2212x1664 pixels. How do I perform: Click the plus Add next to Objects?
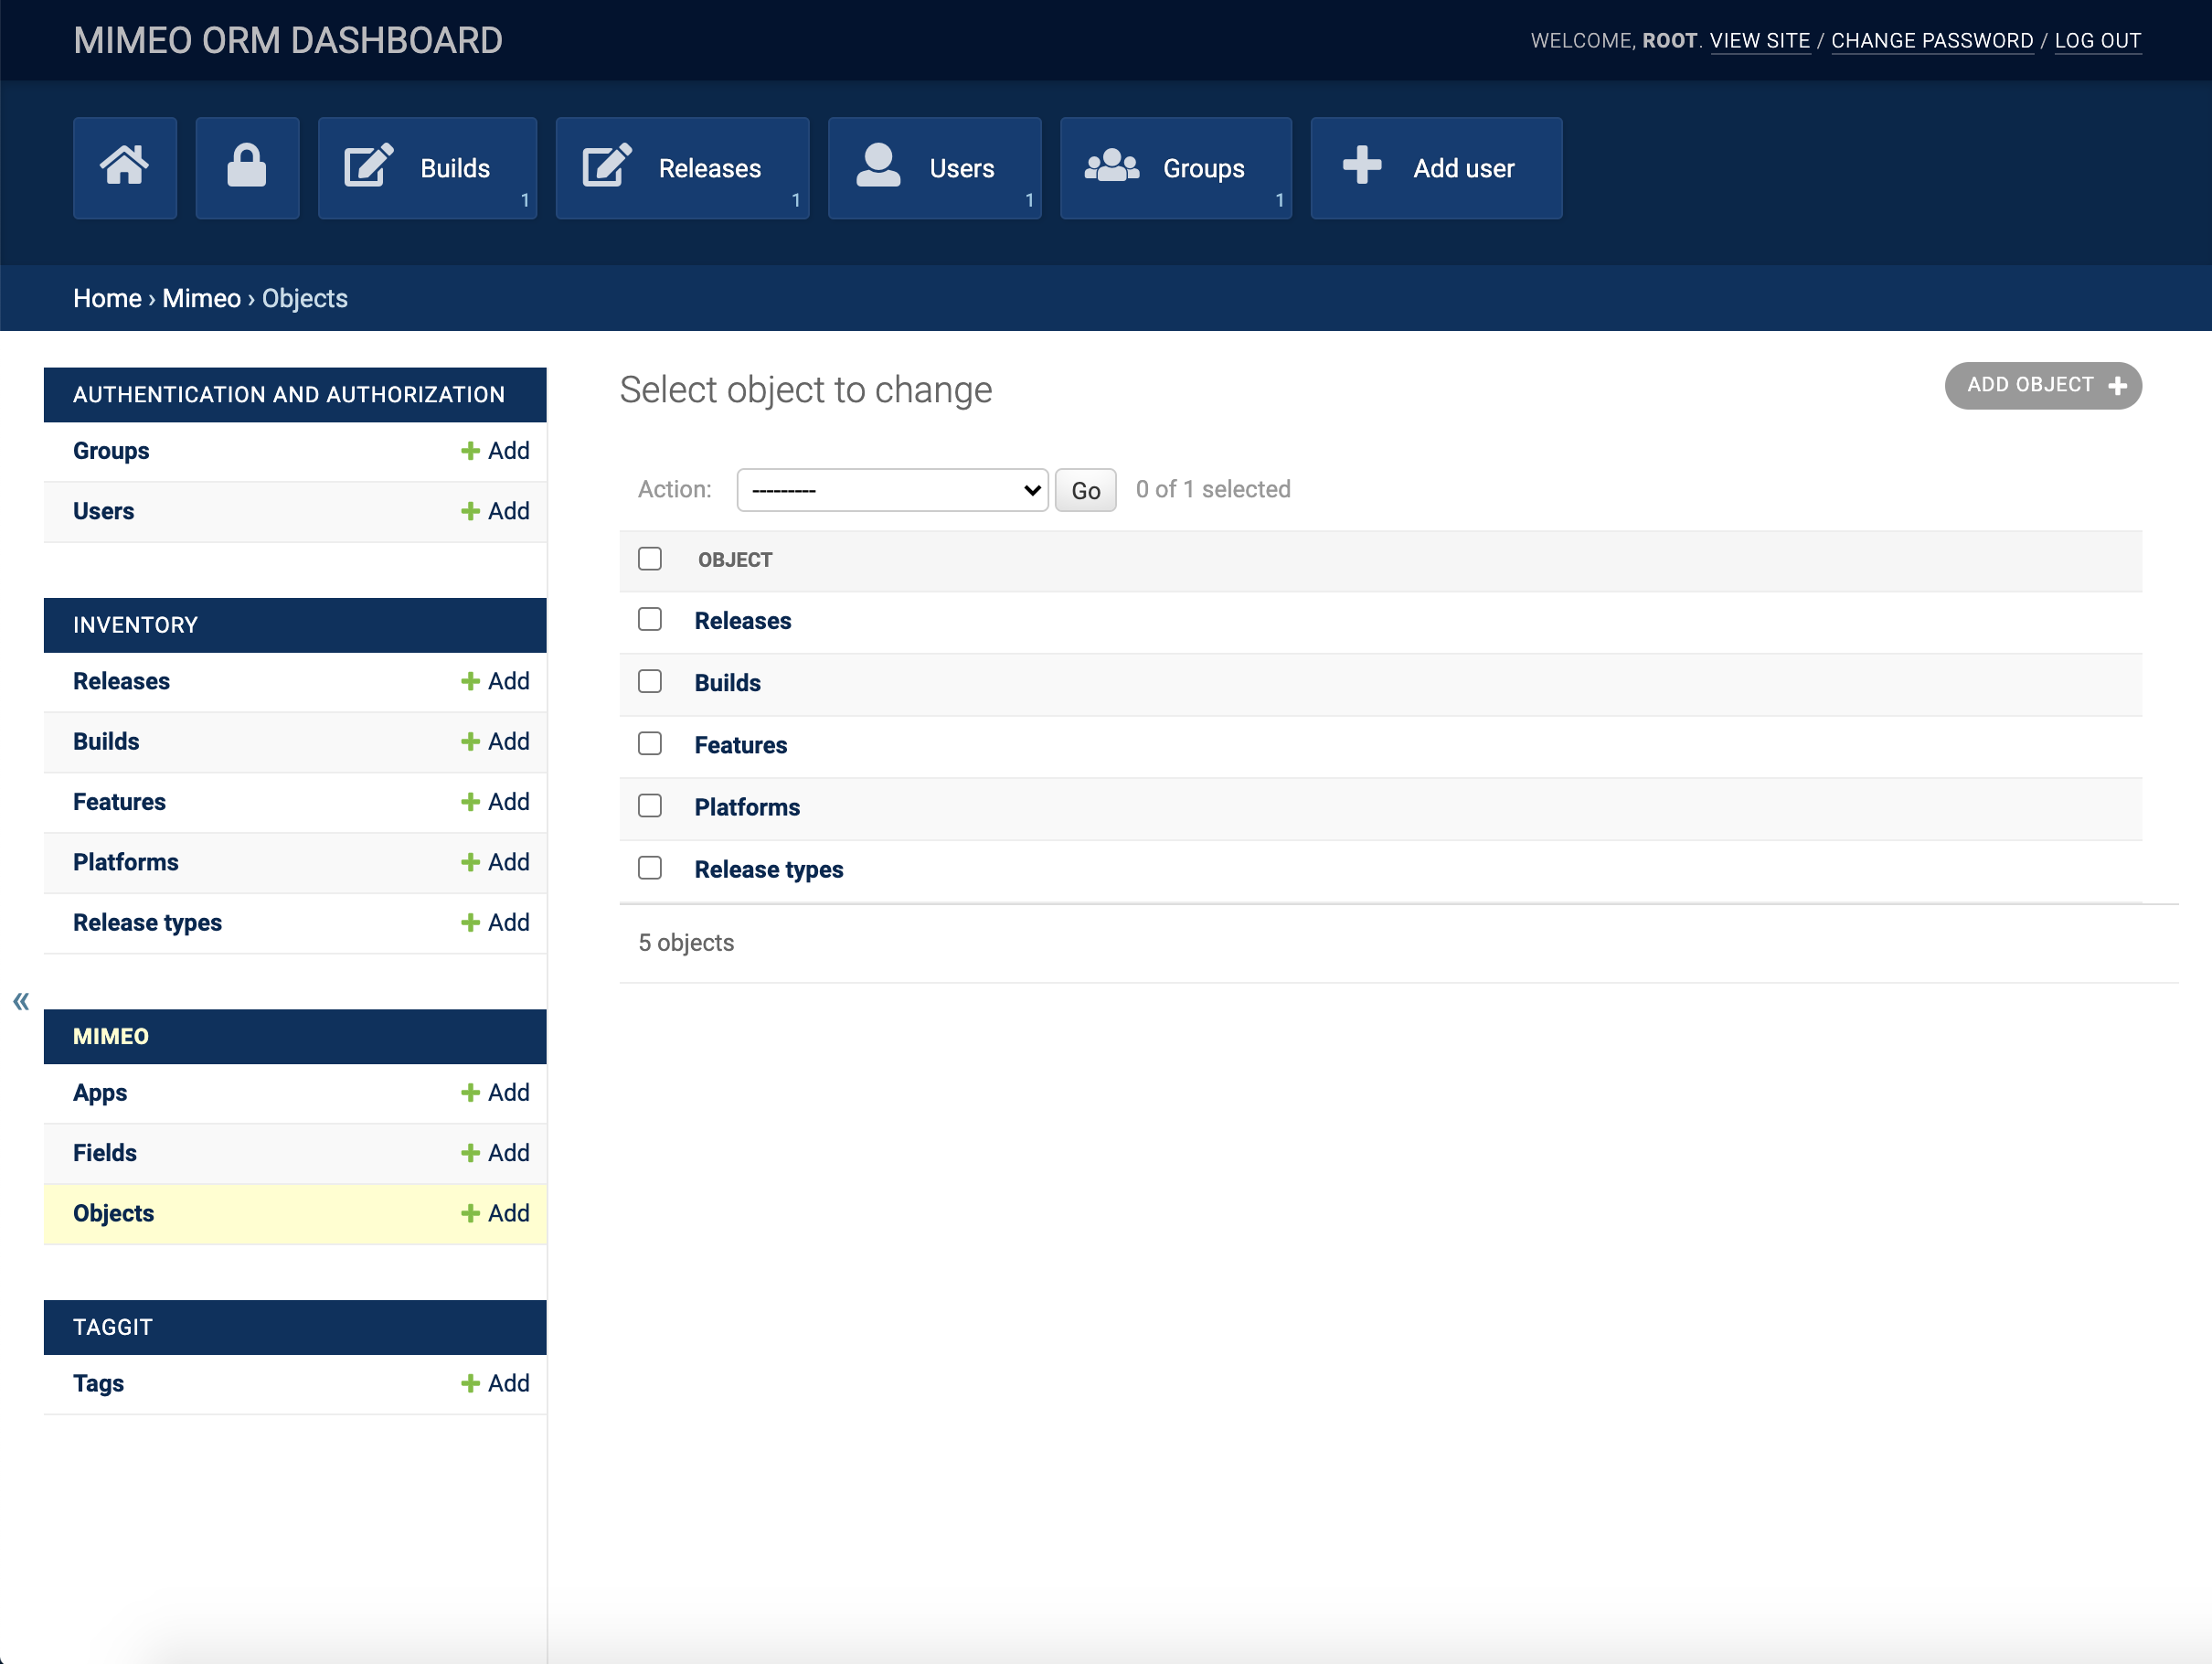point(495,1213)
